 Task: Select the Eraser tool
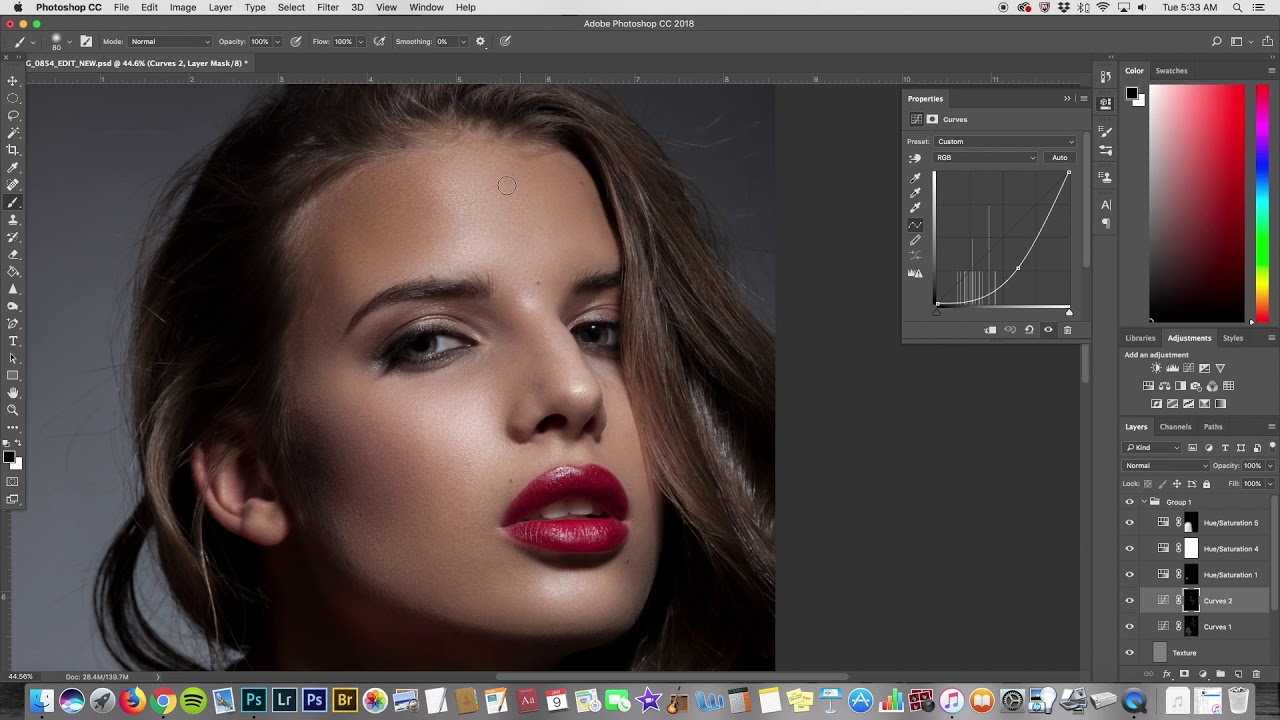click(13, 254)
